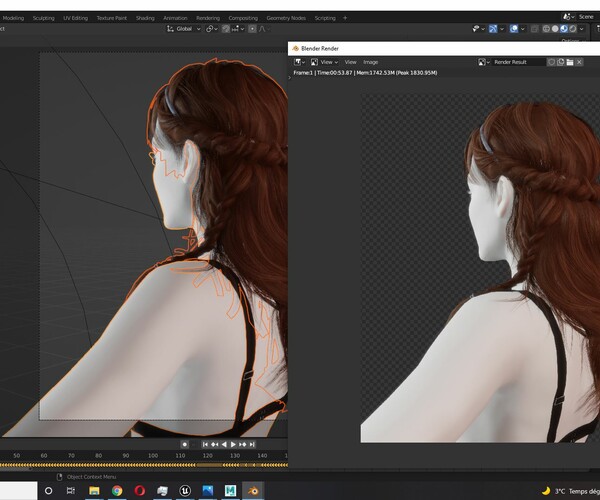The height and width of the screenshot is (500, 600).
Task: Play animation in reverse
Action: [224, 444]
